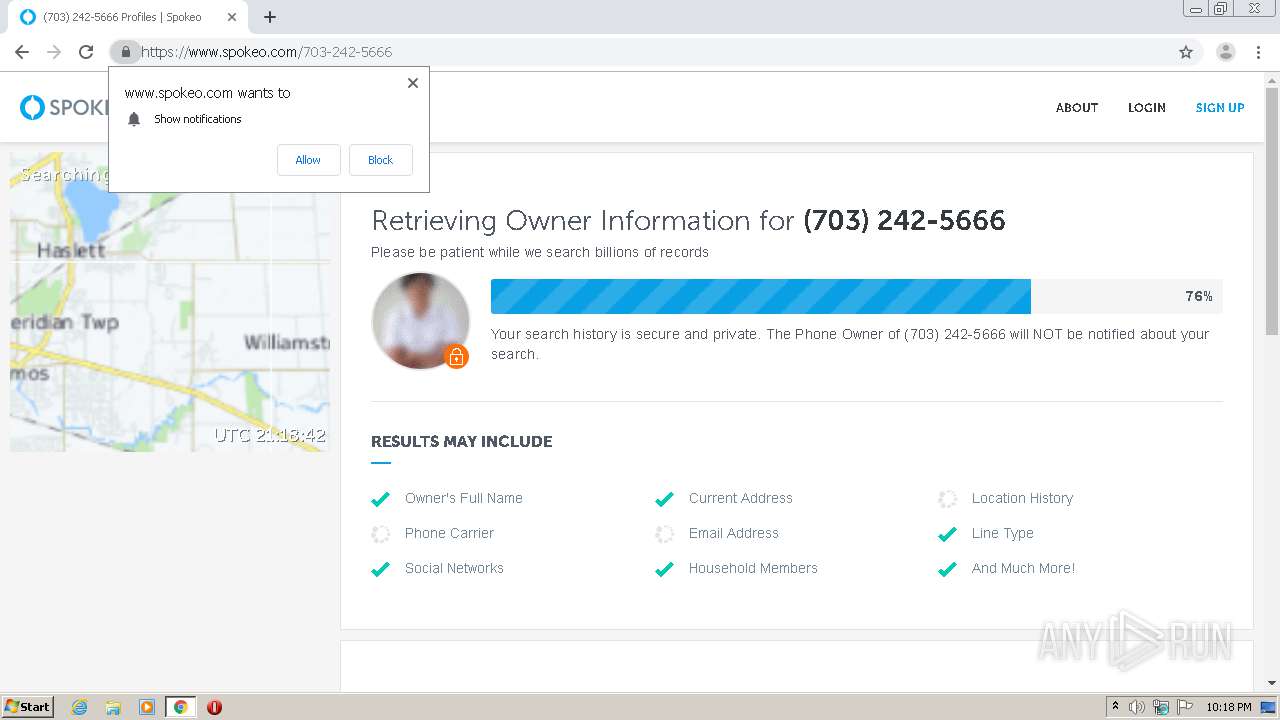Screen dimensions: 1280x720
Task: Open the Chrome profile avatar
Action: coord(1226,52)
